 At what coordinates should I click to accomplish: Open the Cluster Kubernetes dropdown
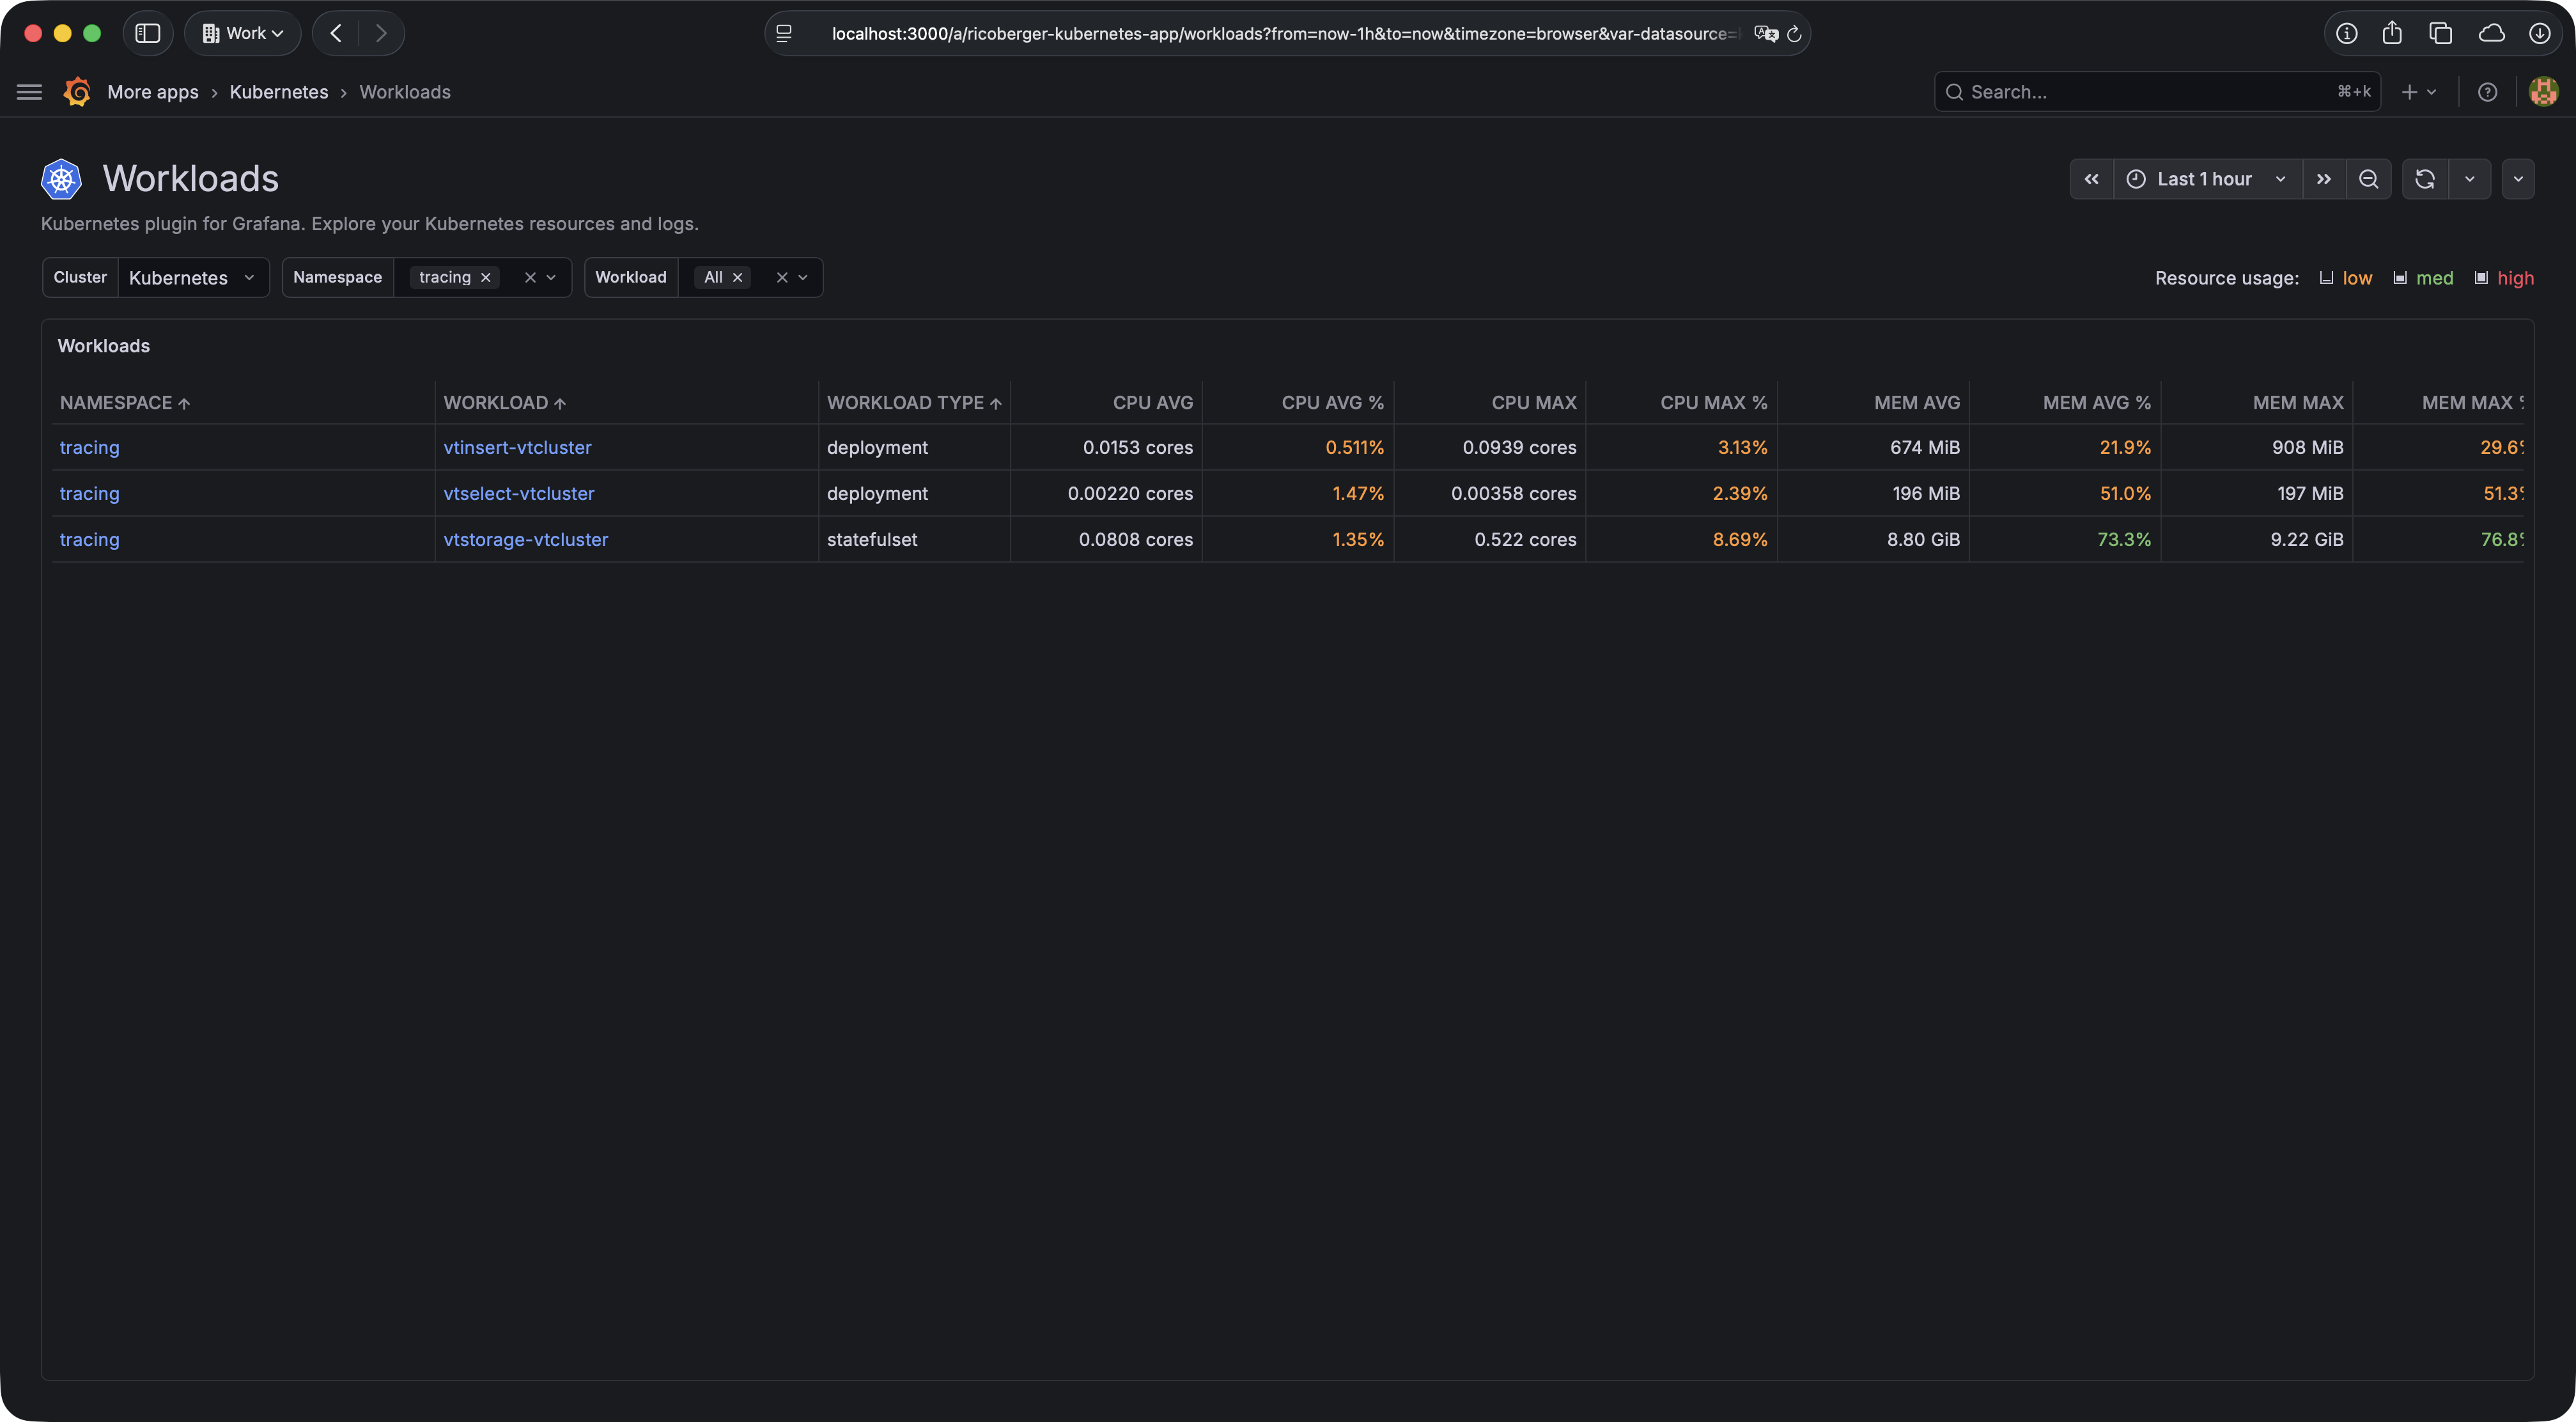[193, 277]
